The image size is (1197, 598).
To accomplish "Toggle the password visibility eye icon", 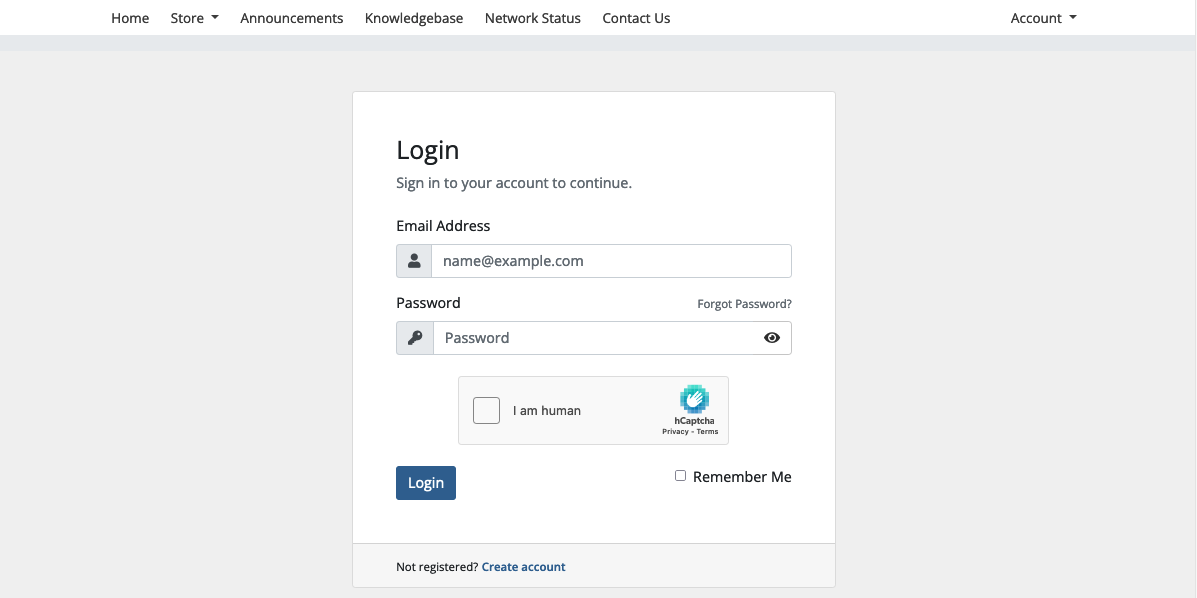I will tap(771, 337).
